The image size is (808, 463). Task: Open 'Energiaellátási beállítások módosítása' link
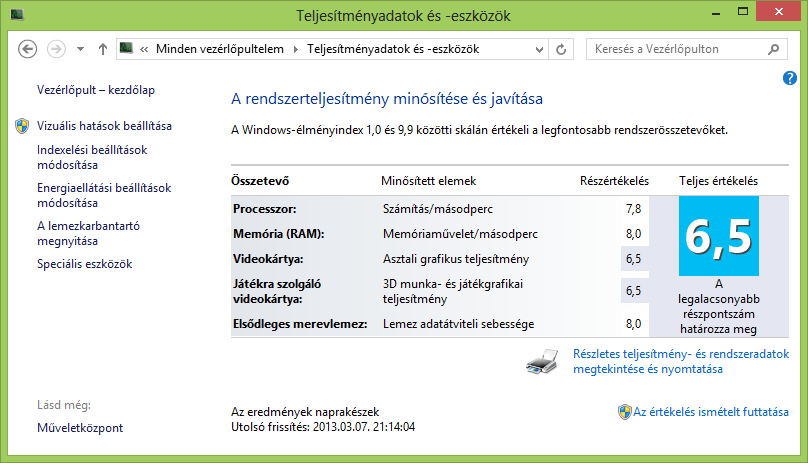(104, 195)
